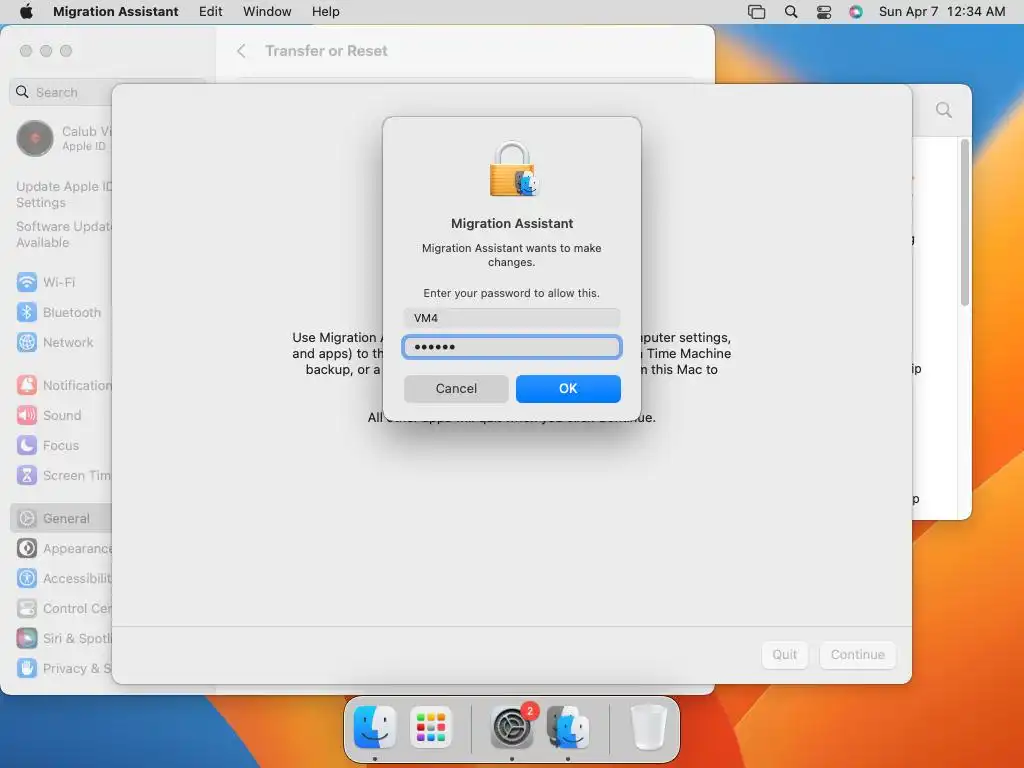Viewport: 1024px width, 768px height.
Task: Open Notifications settings in sidebar
Action: coord(64,385)
